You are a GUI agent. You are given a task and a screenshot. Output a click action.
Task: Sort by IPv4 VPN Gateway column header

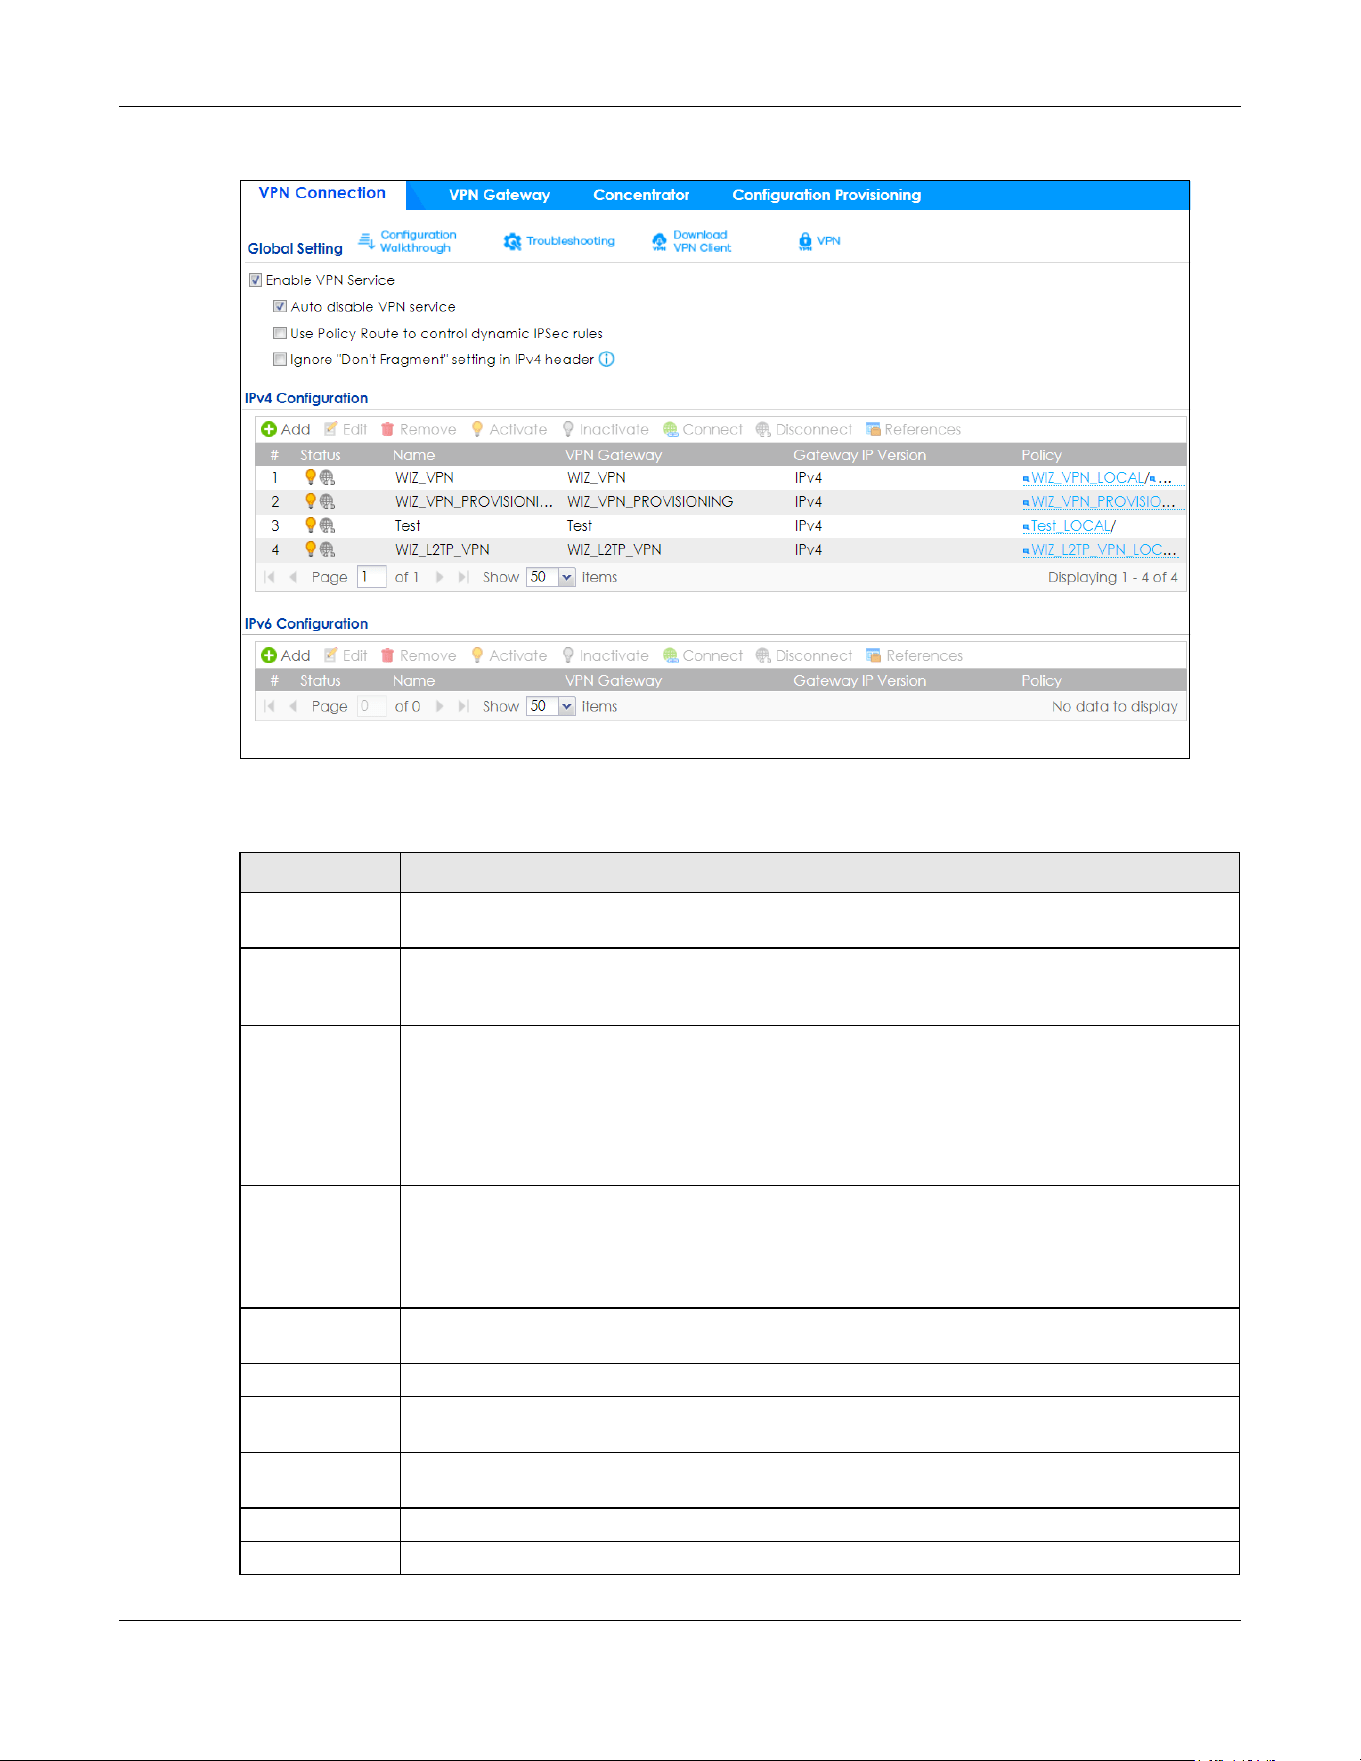coord(613,455)
